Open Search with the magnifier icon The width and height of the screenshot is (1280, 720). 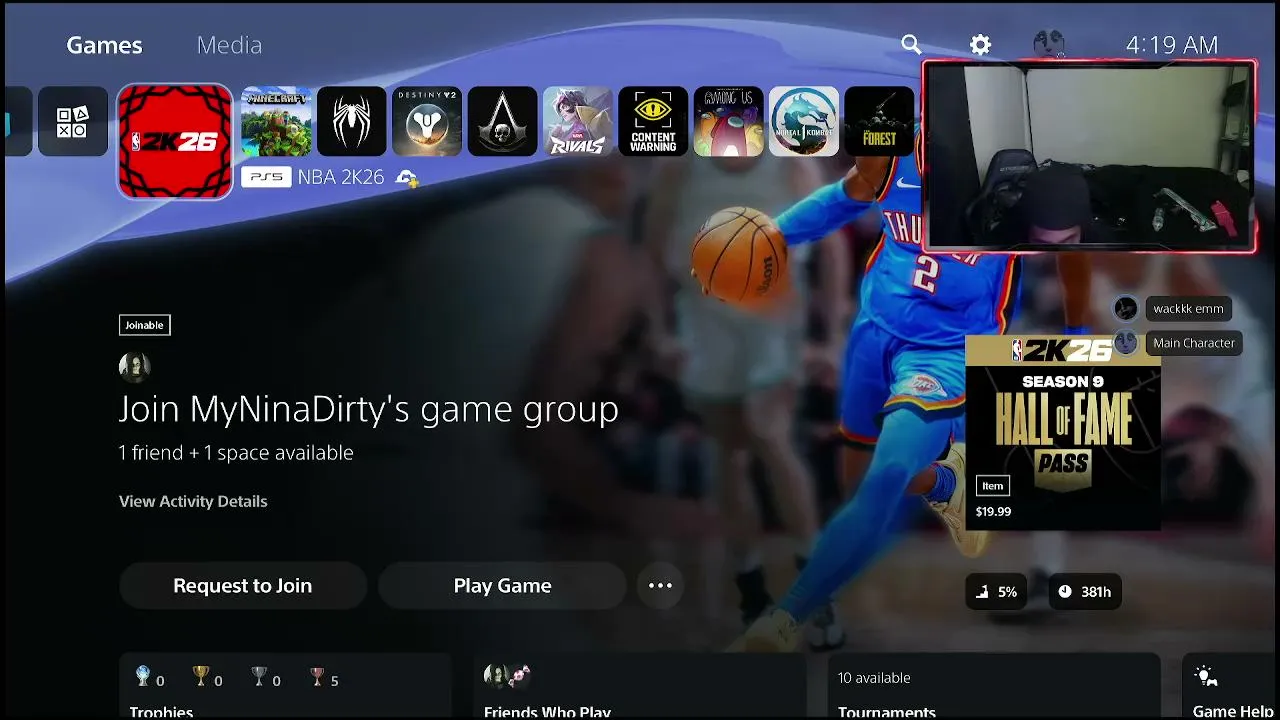[911, 45]
